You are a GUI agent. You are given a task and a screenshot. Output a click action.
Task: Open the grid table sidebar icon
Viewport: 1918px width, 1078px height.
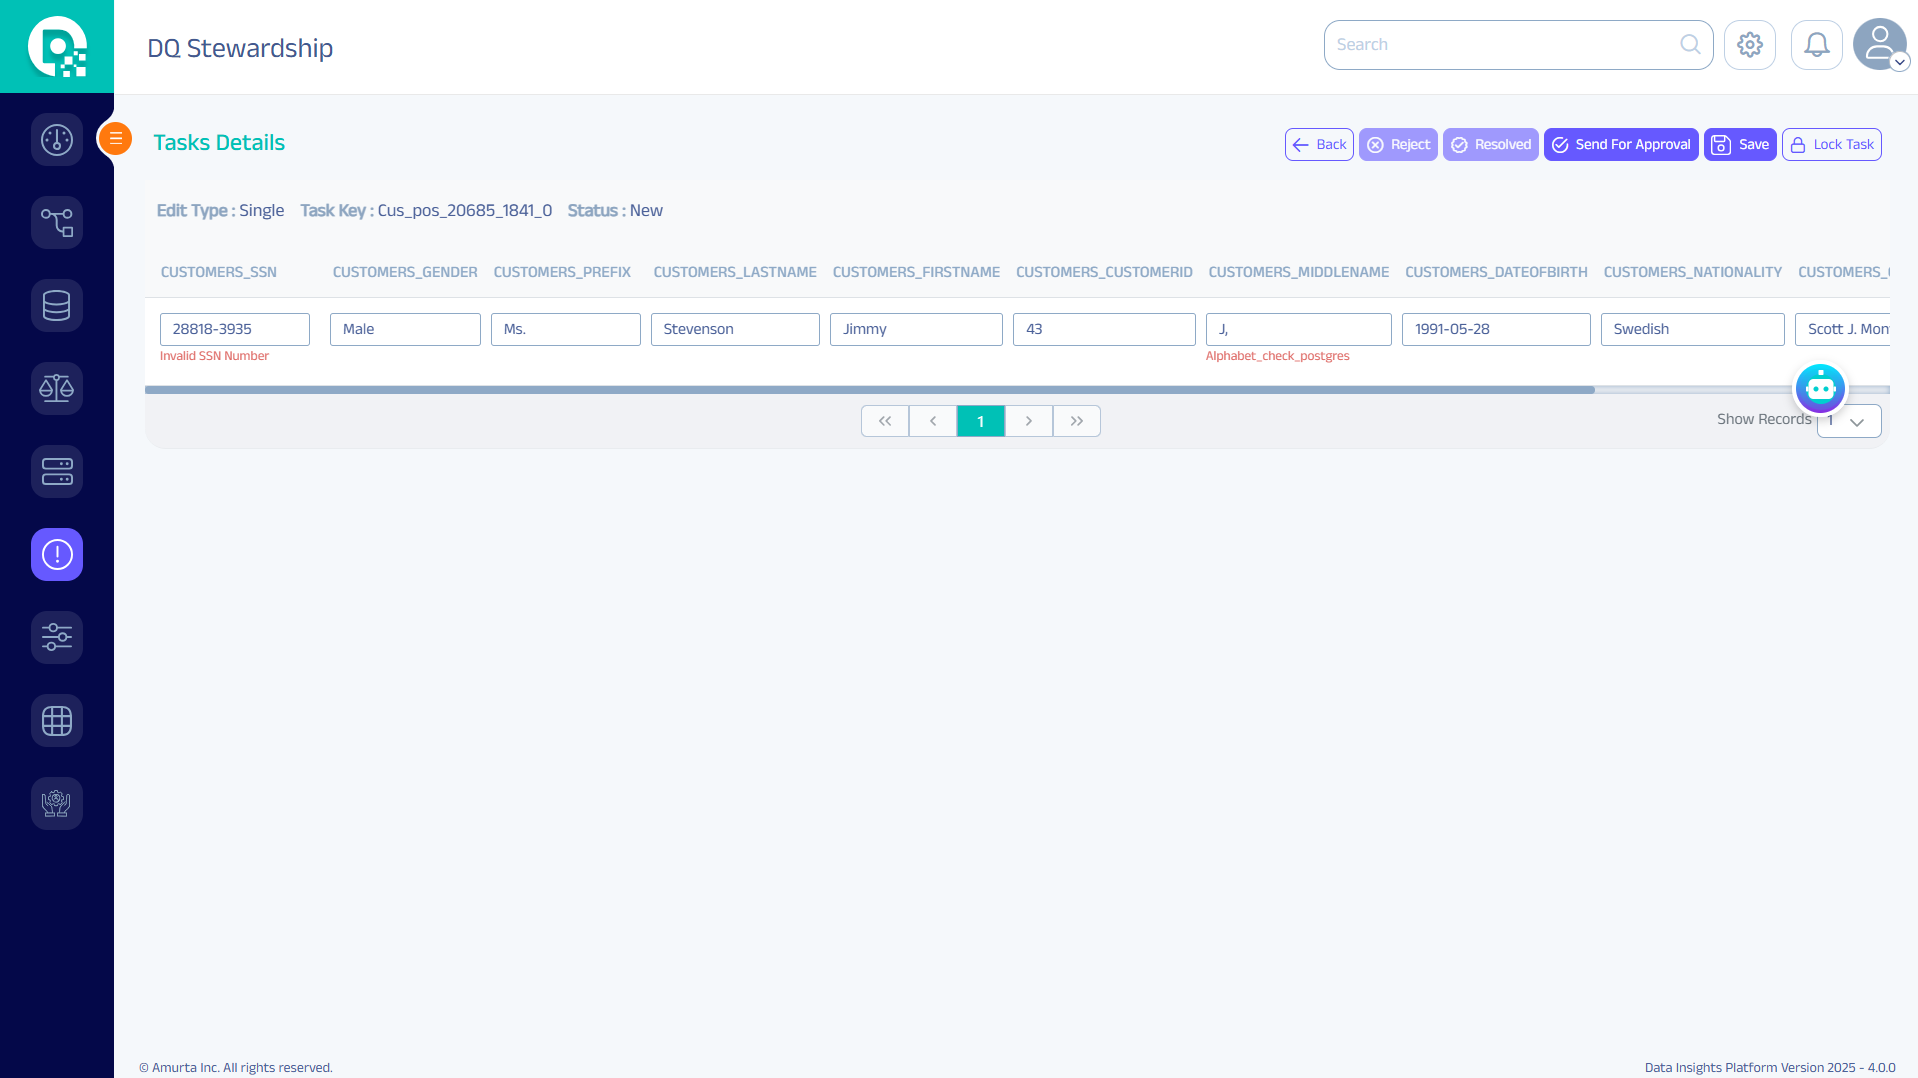point(57,720)
